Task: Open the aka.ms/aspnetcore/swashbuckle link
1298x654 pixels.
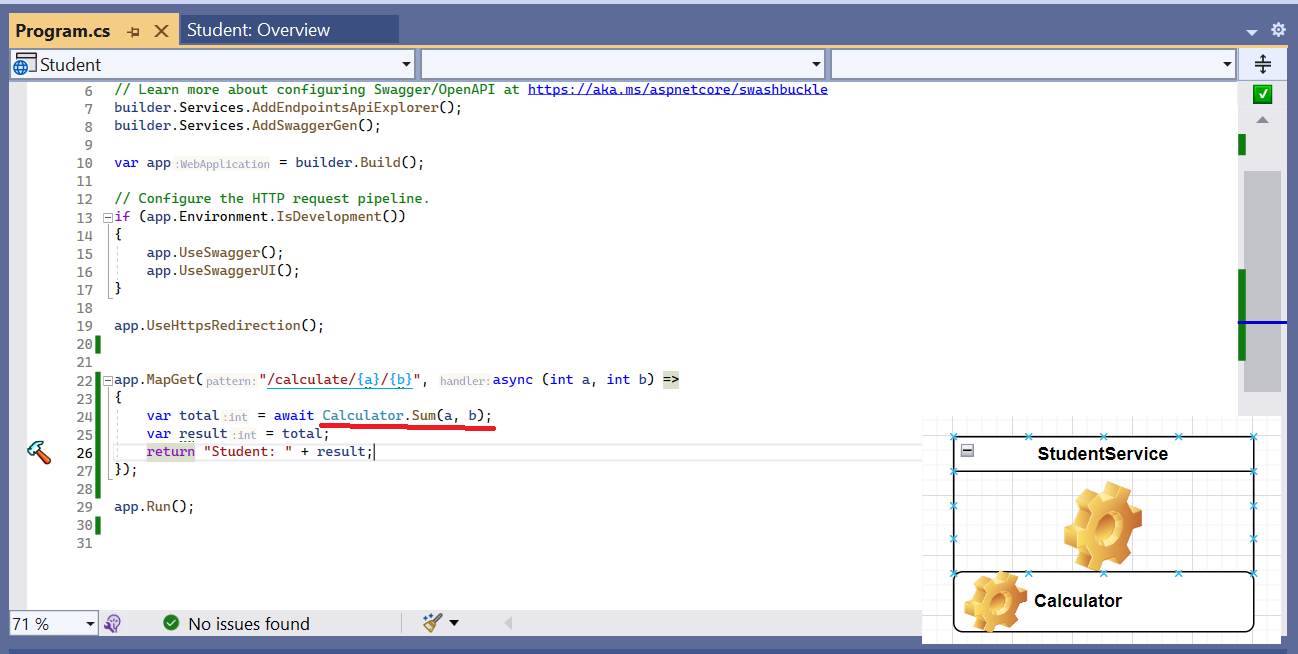Action: point(677,89)
